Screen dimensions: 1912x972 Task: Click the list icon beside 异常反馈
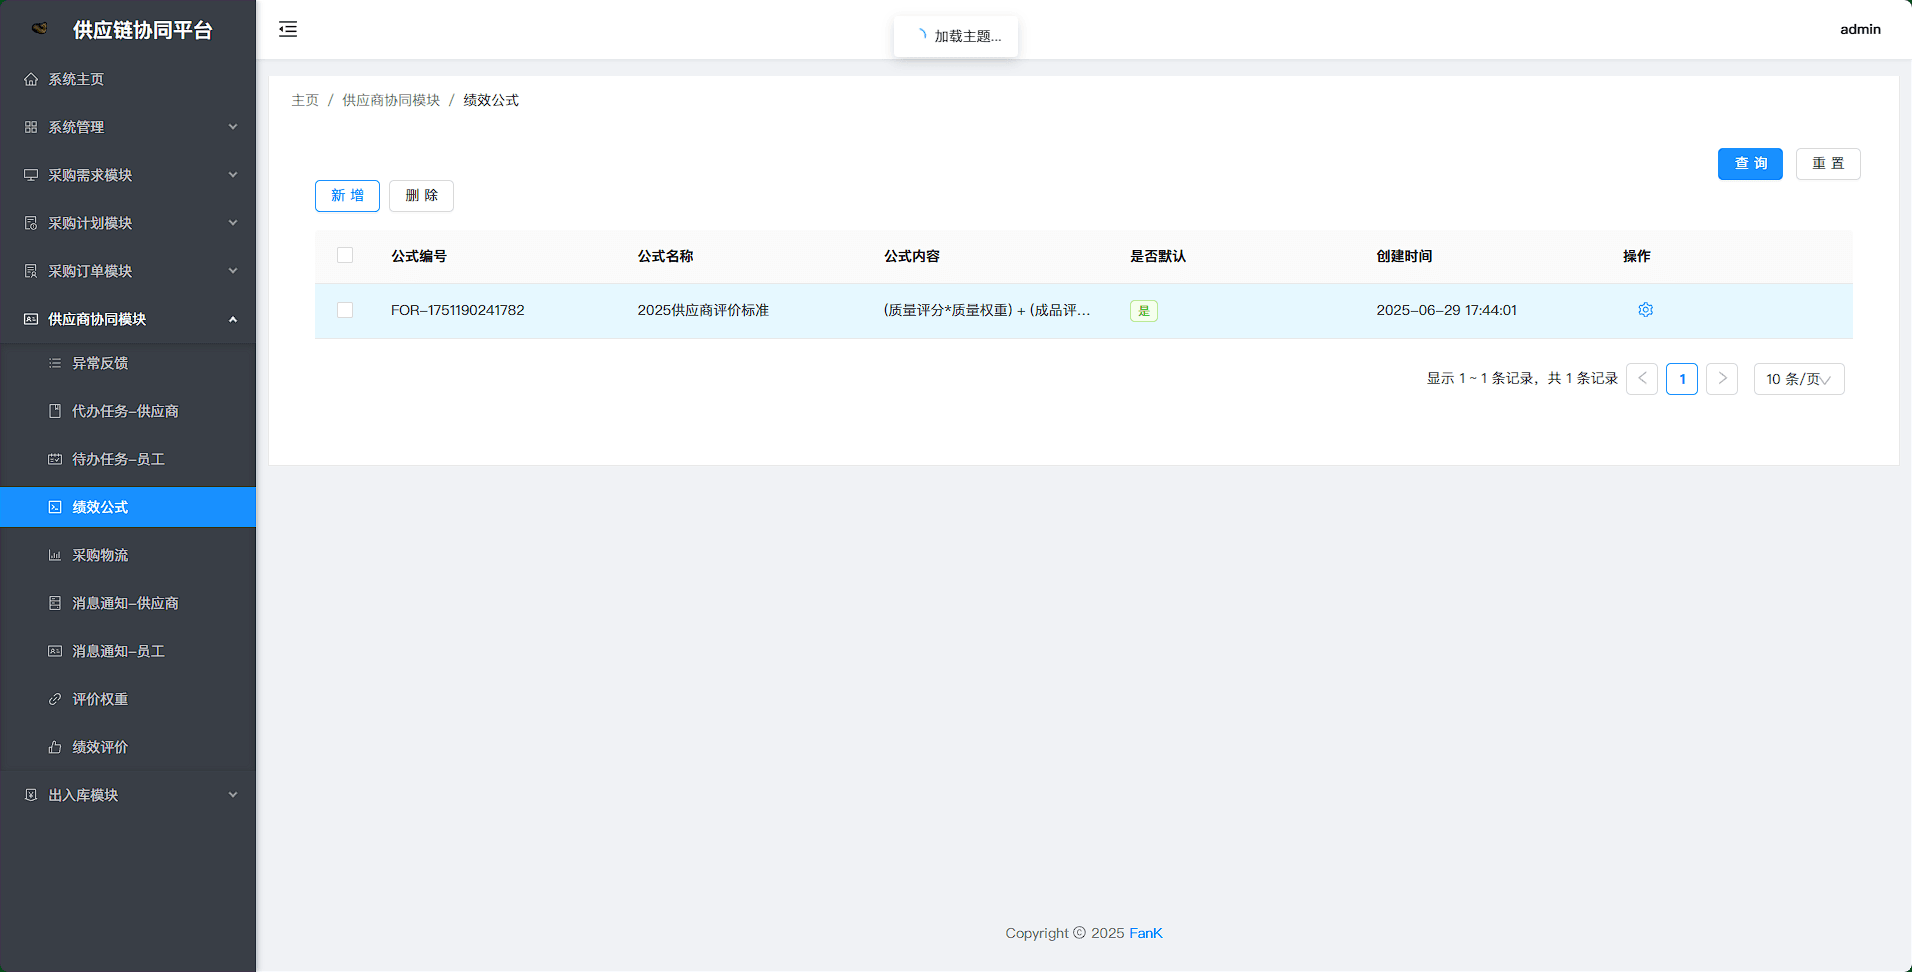(55, 363)
